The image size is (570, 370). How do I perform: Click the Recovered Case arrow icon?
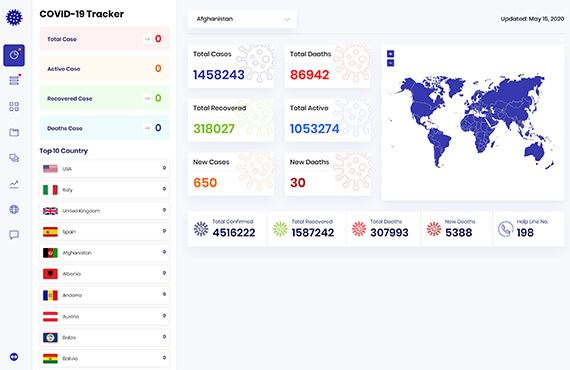pos(147,98)
